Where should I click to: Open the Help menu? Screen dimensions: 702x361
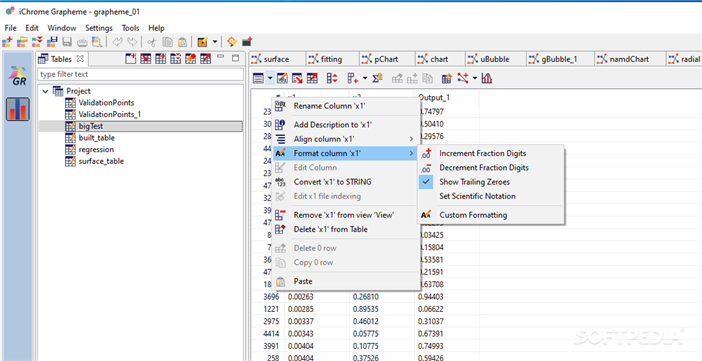tap(156, 28)
